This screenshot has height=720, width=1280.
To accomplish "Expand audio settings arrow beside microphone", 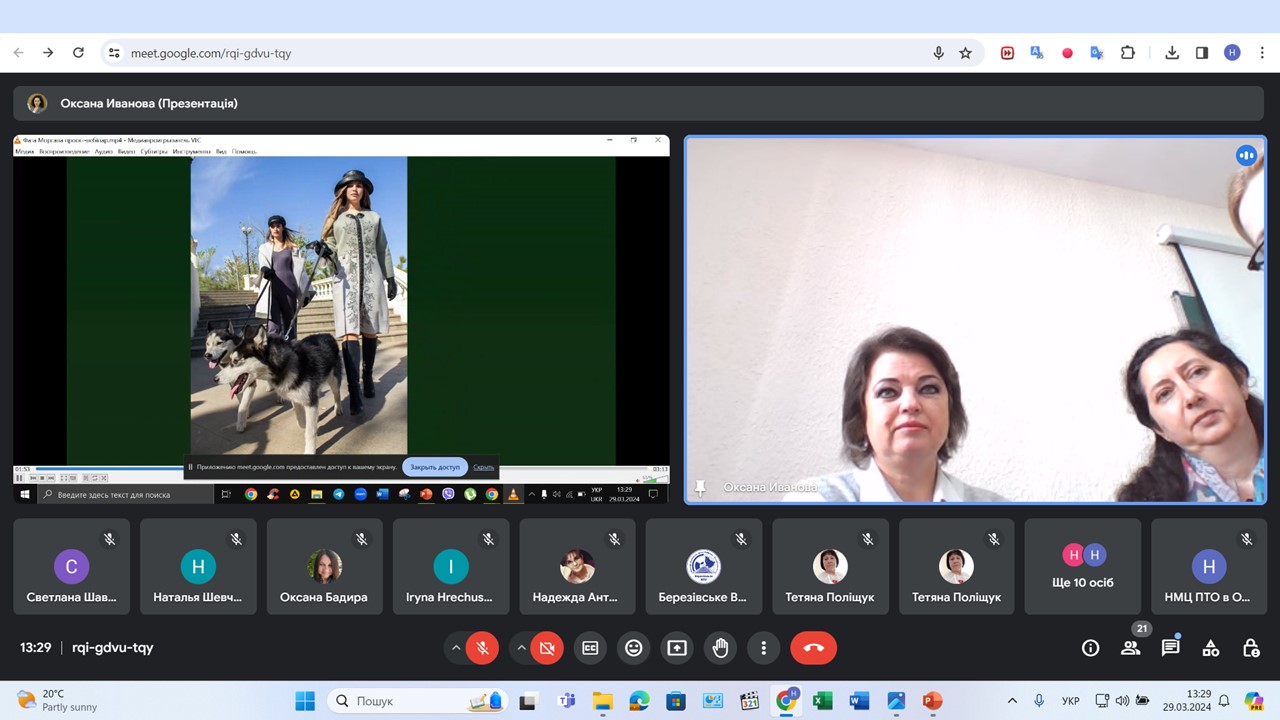I will [456, 648].
